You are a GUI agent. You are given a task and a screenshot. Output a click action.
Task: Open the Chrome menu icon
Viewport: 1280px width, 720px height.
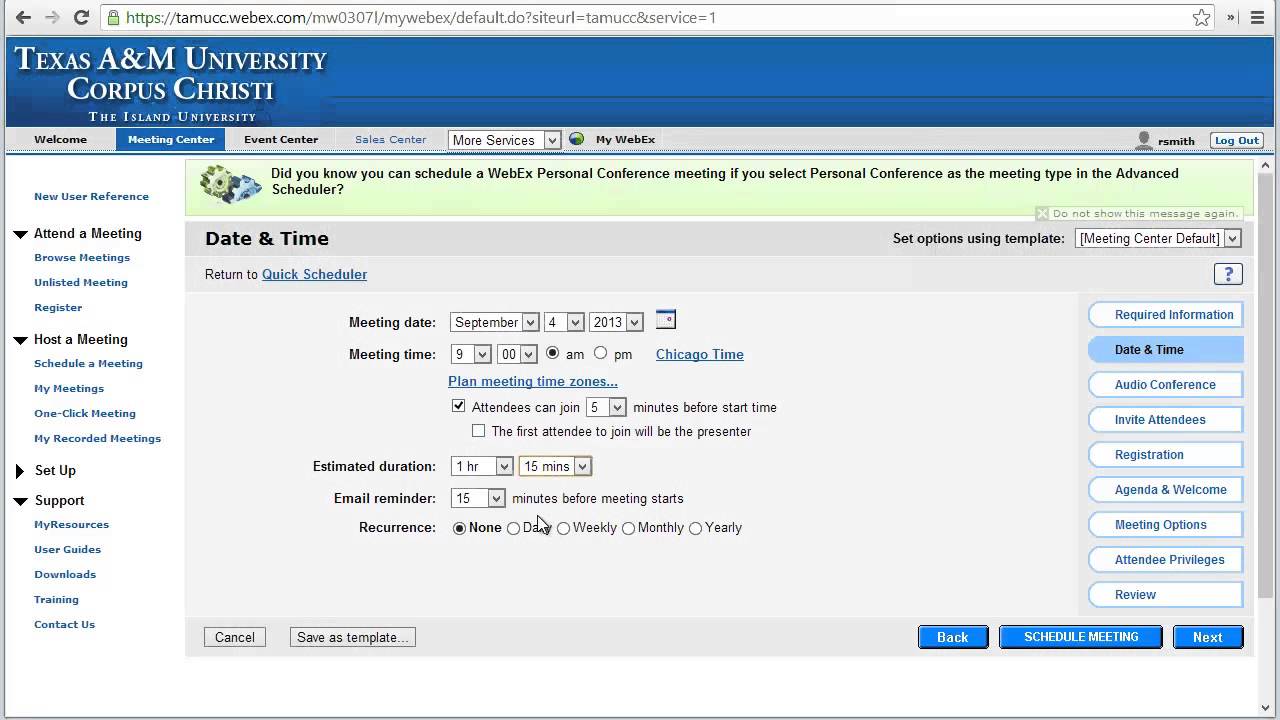1258,17
